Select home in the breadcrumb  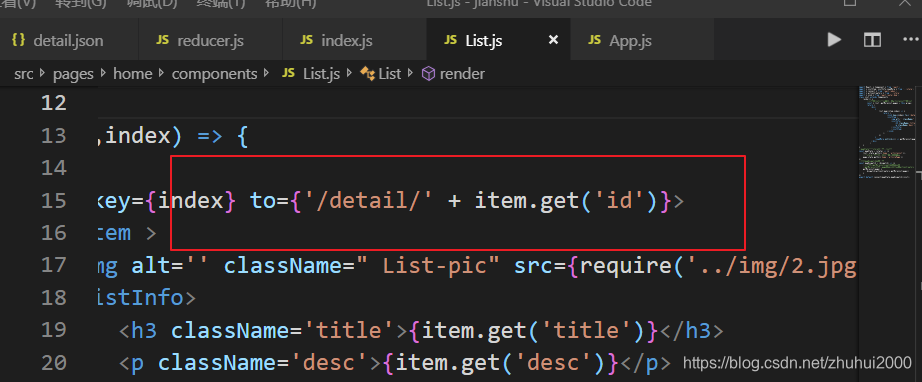[x=132, y=73]
